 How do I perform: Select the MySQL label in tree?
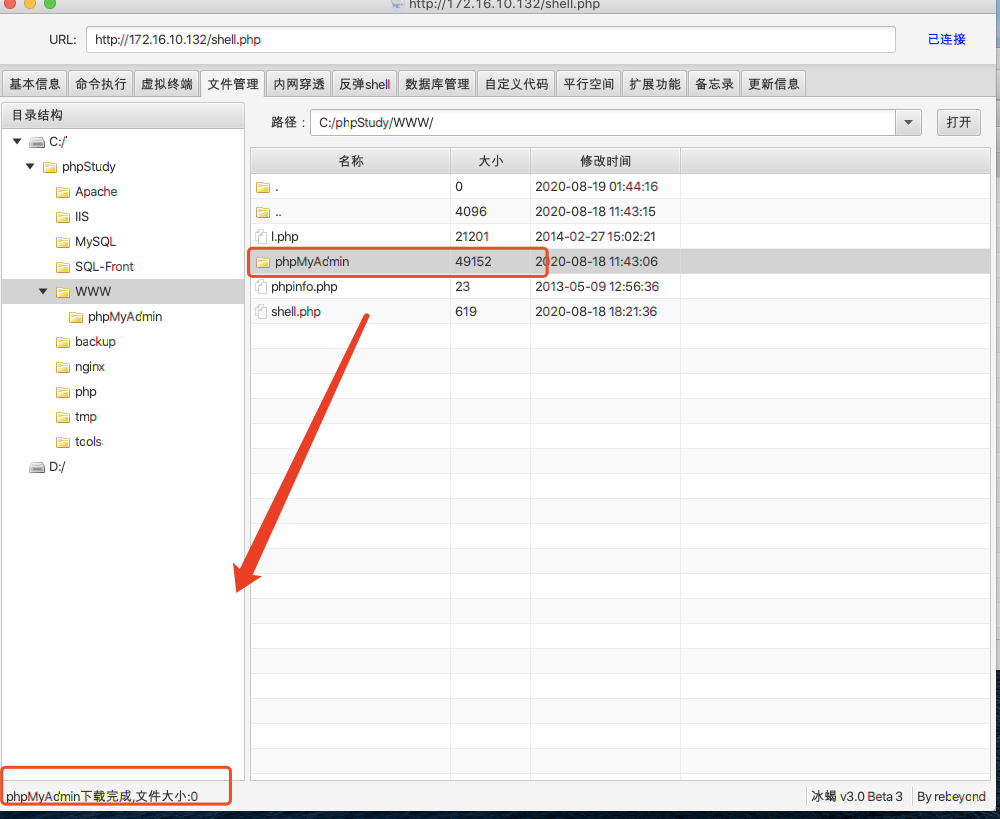coord(95,242)
